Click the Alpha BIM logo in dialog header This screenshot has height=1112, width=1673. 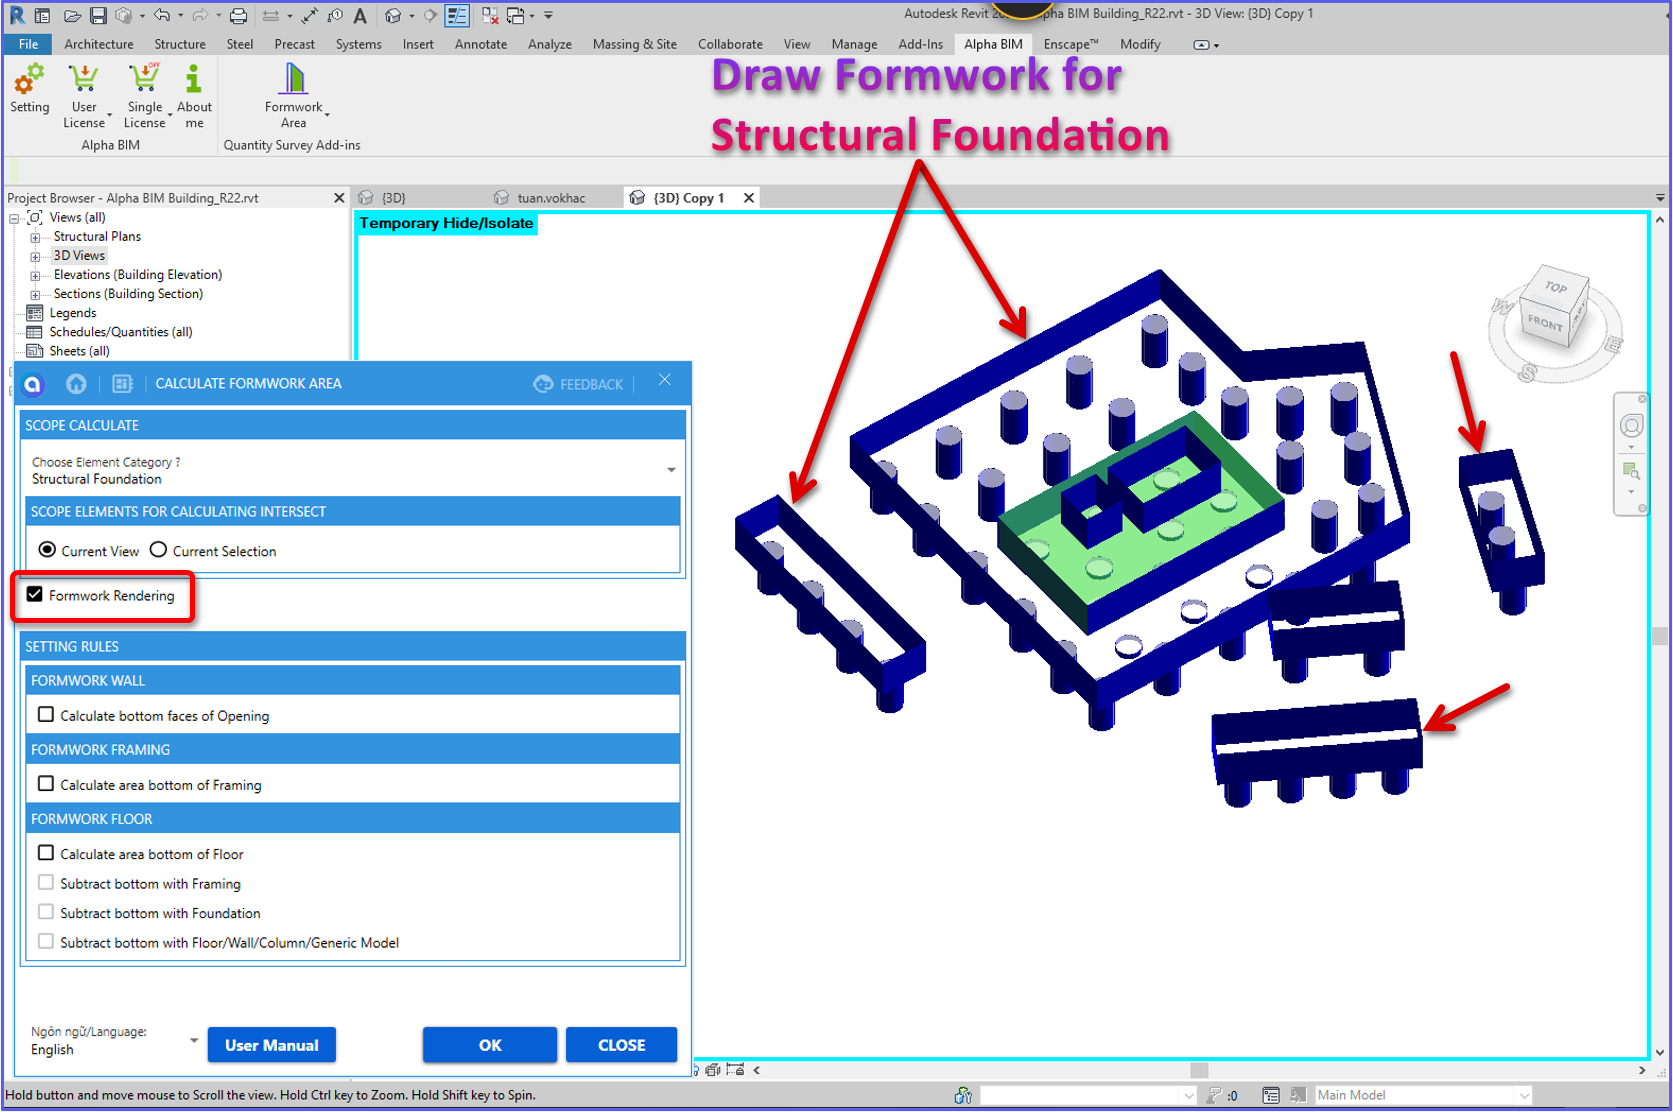click(x=33, y=384)
